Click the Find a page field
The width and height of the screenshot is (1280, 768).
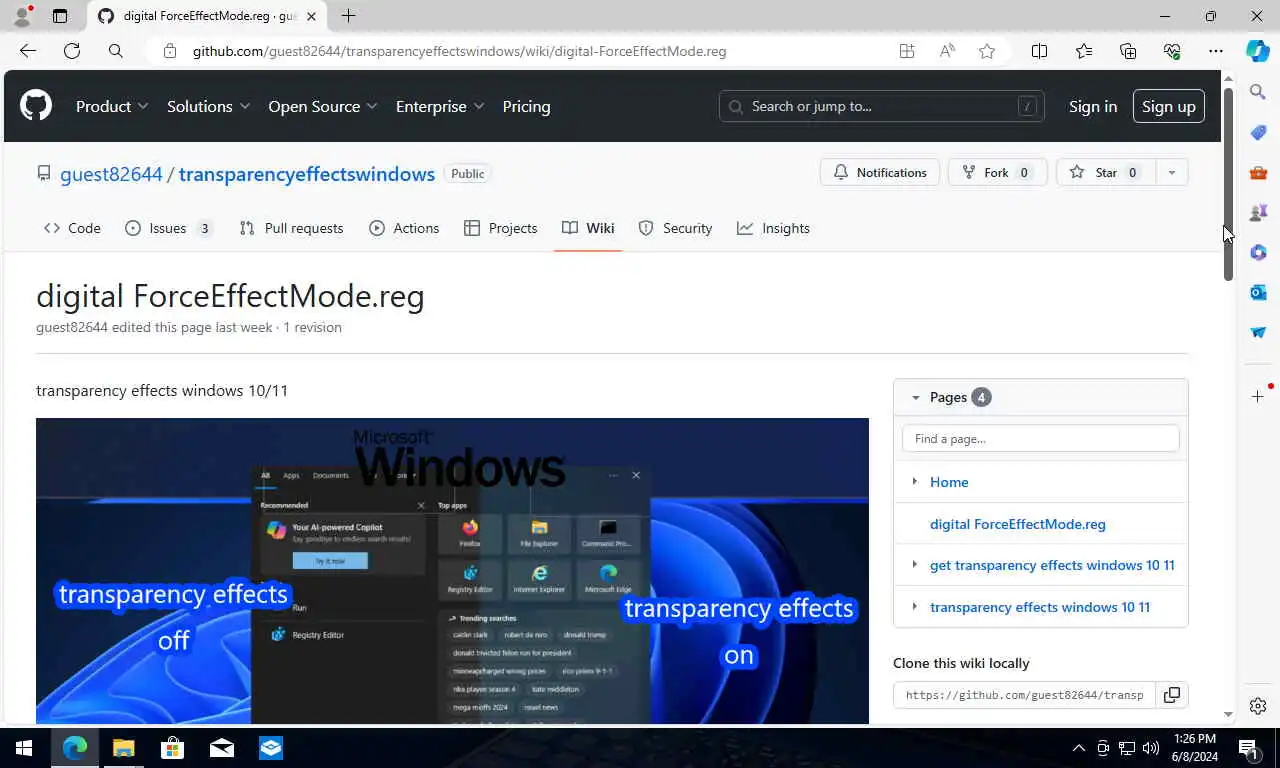tap(1040, 438)
